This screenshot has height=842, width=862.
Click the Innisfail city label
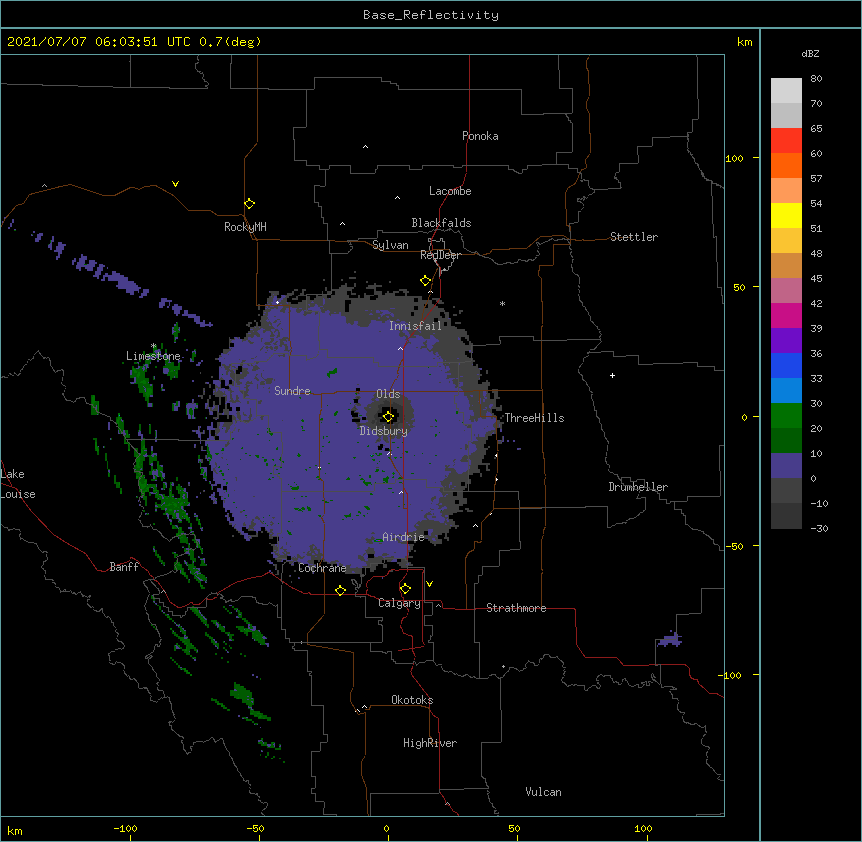click(416, 326)
